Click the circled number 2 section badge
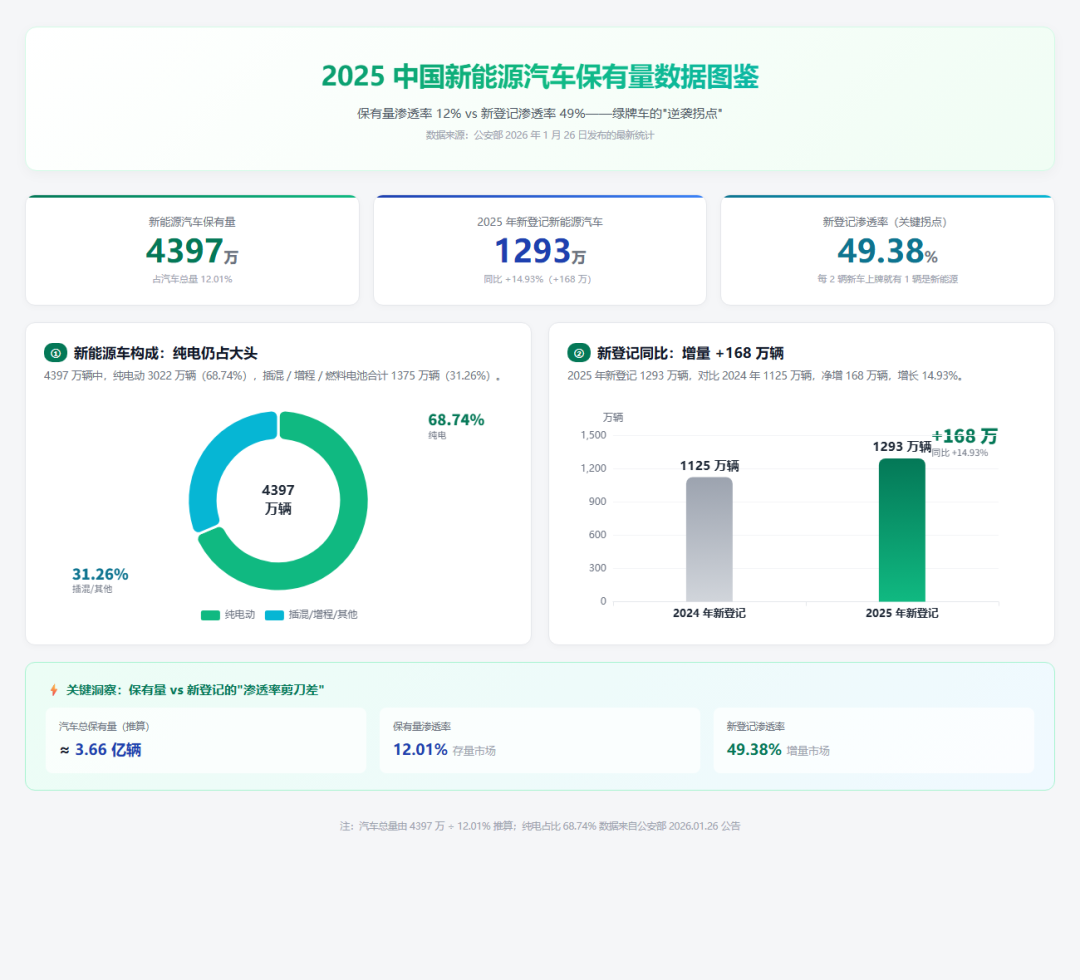1080x980 pixels. [x=579, y=353]
